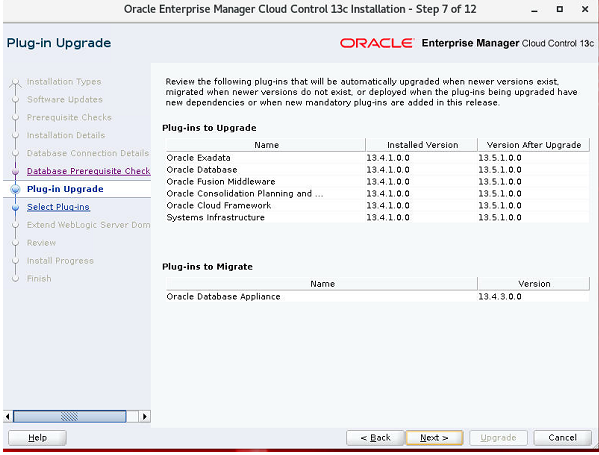Click the Name column header in Upgrade table
The image size is (599, 455).
coord(266,145)
